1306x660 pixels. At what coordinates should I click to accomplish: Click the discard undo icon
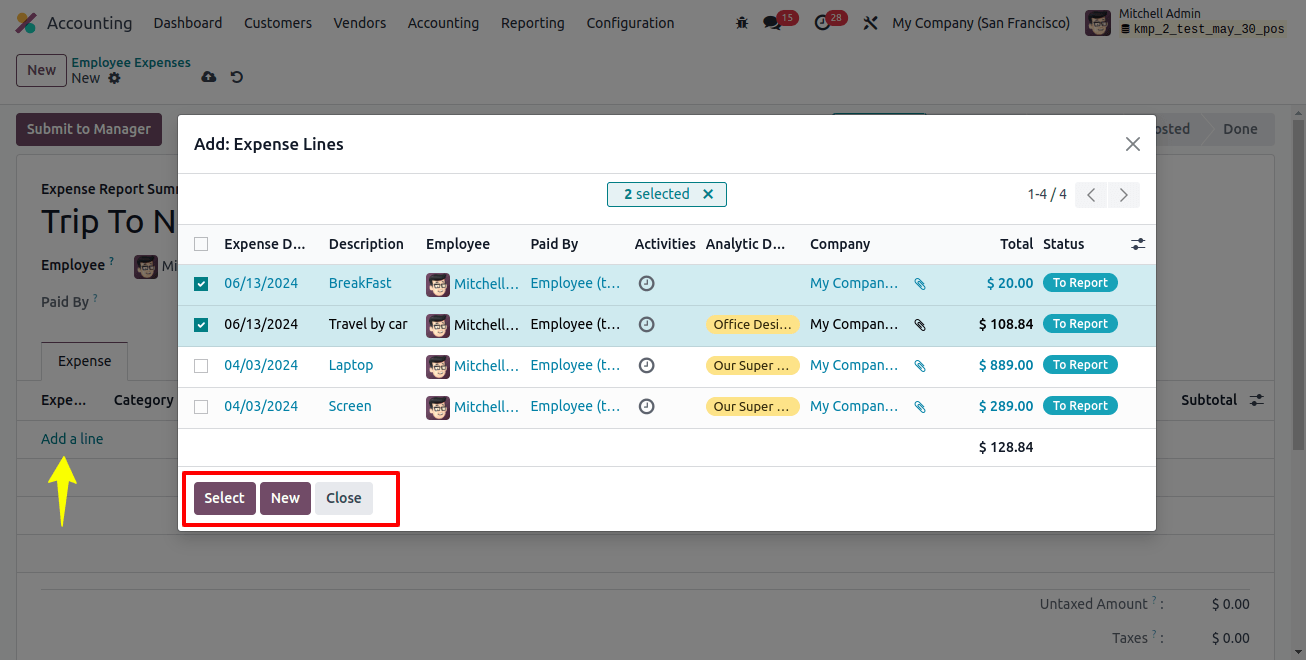pos(237,77)
